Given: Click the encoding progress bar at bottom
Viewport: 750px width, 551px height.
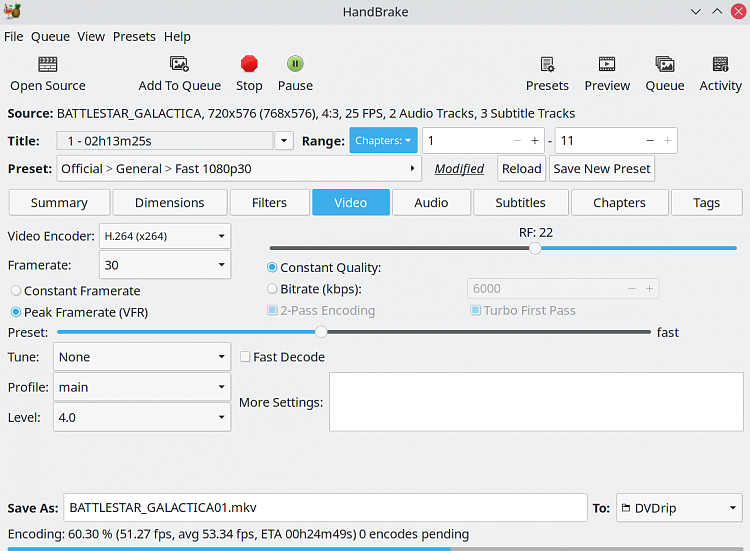Looking at the screenshot, I should tap(375, 549).
